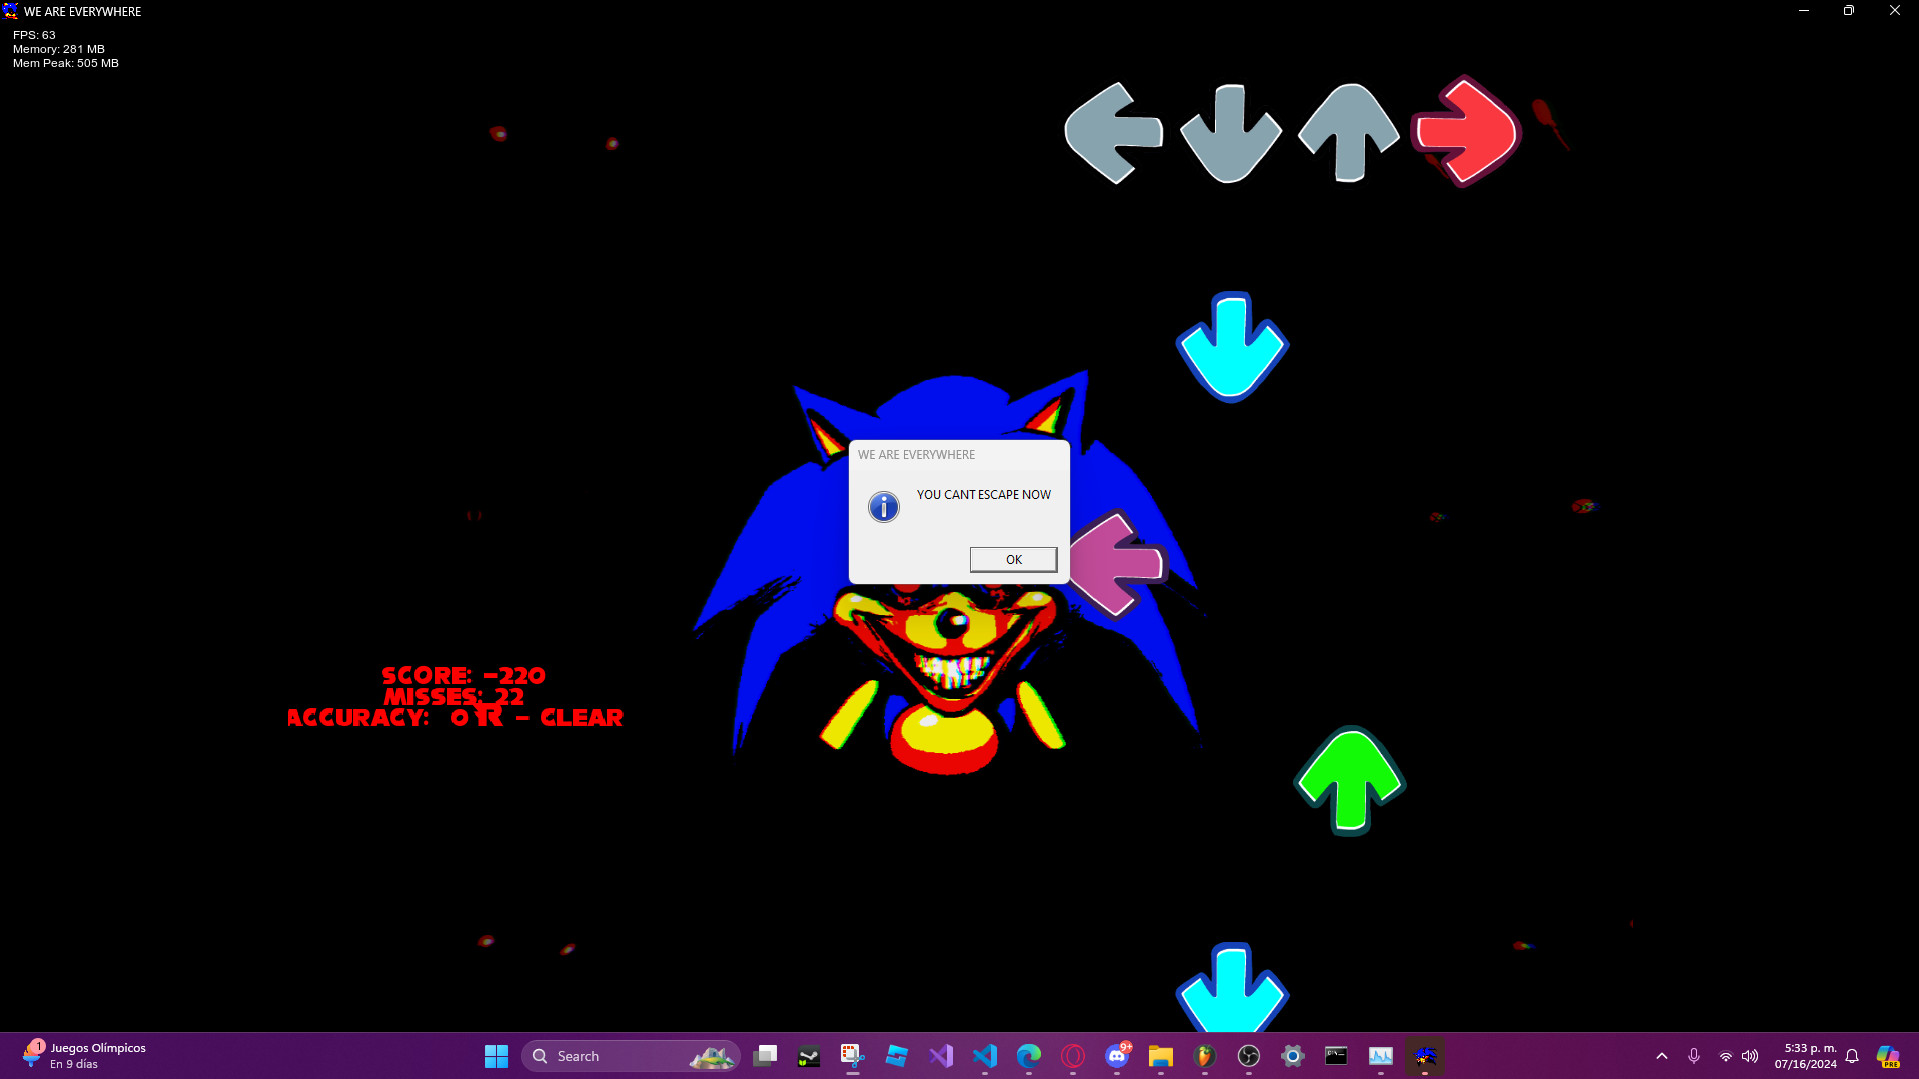Launch Visual Studio Code from the taskbar
The height and width of the screenshot is (1079, 1919).
click(985, 1056)
